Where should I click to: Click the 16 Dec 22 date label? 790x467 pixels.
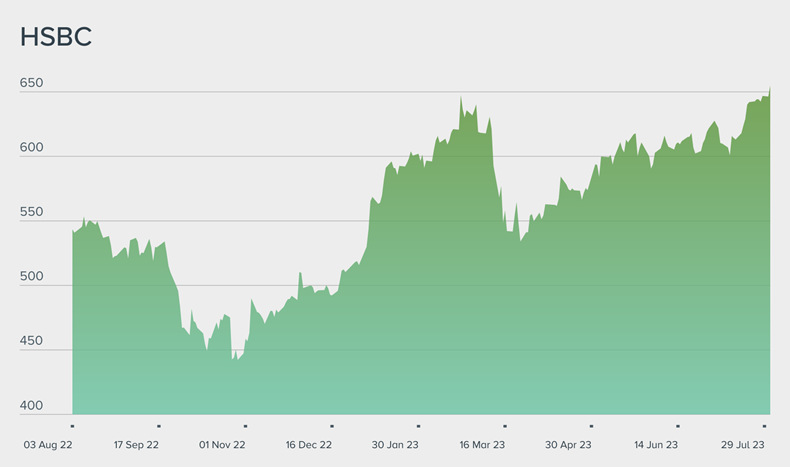(309, 445)
